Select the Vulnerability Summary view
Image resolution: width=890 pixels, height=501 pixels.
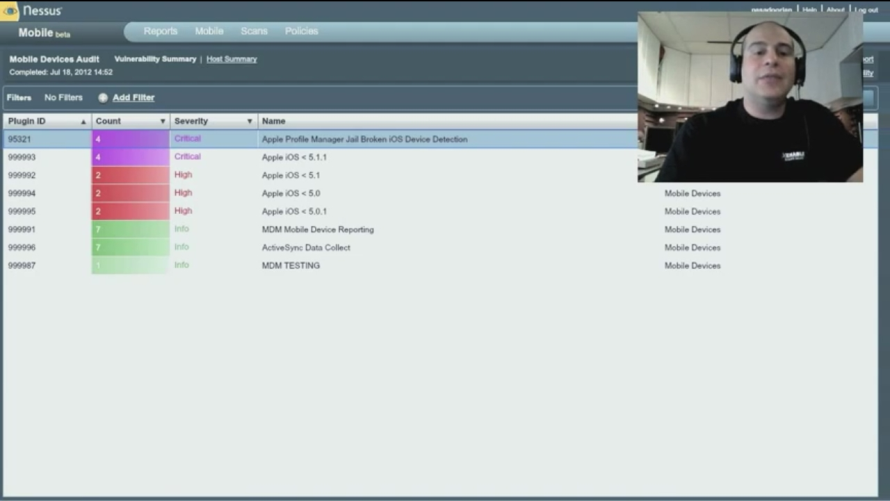155,59
